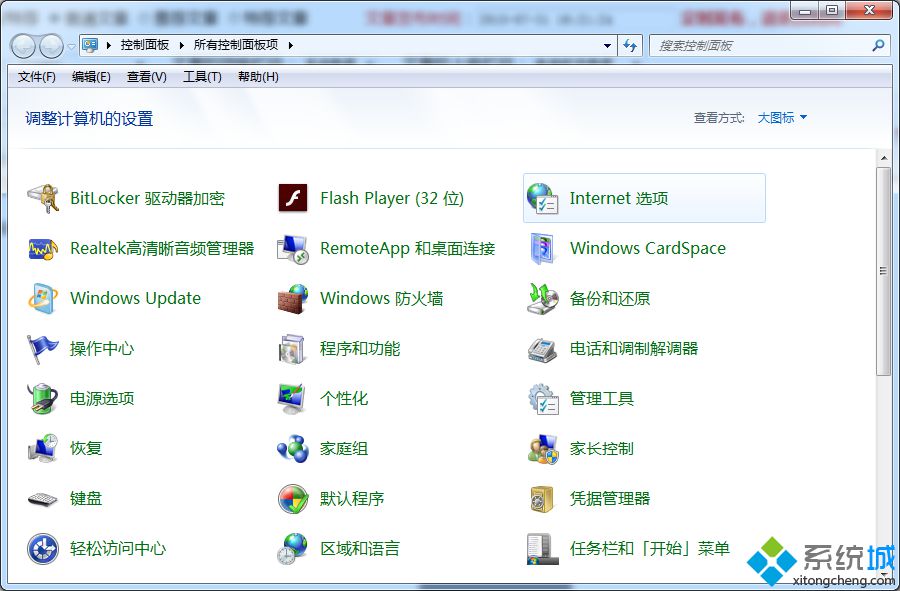This screenshot has width=900, height=591.
Task: Open 程序和功能 text link
Action: point(360,349)
